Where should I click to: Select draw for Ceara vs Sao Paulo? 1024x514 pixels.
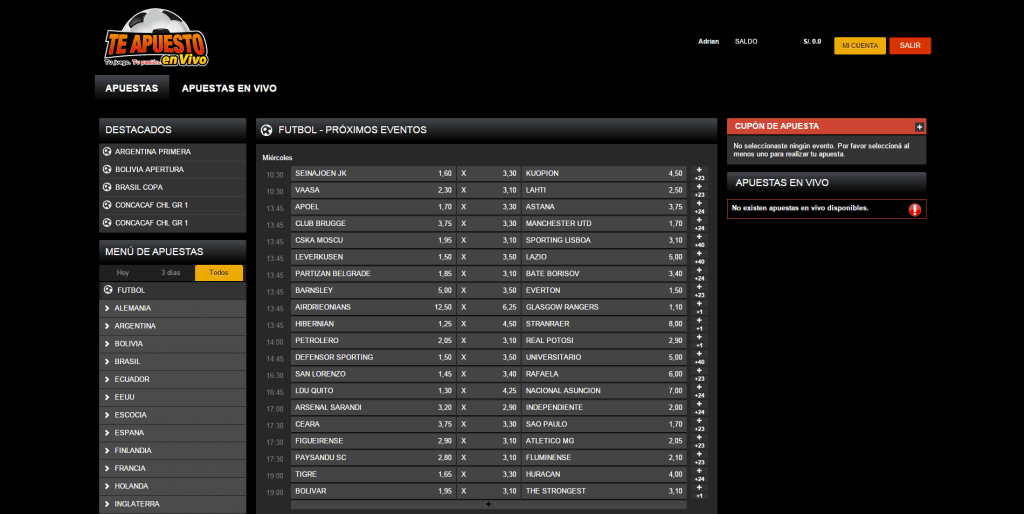(x=487, y=425)
